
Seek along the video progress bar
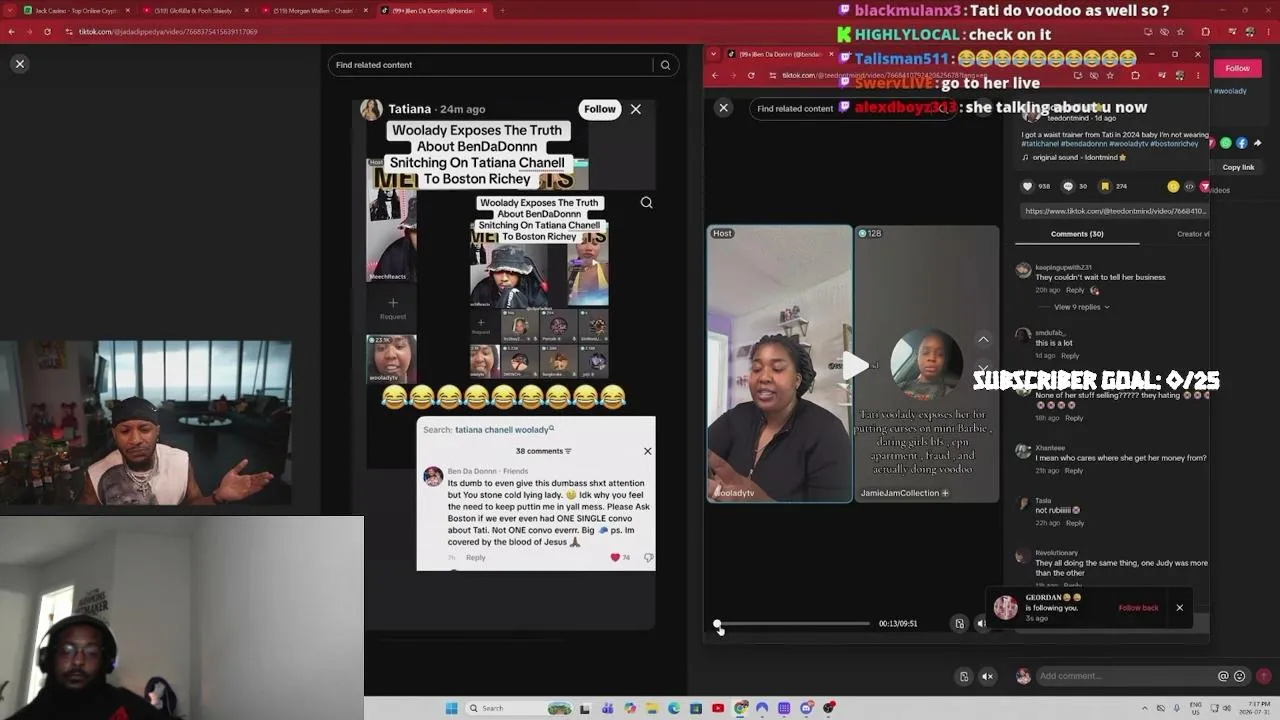[793, 624]
